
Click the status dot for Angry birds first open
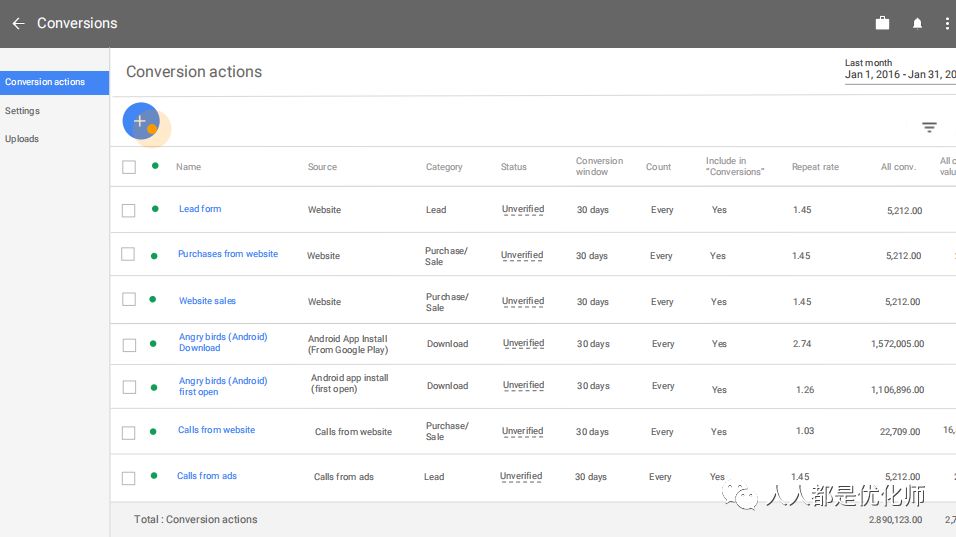(x=154, y=388)
